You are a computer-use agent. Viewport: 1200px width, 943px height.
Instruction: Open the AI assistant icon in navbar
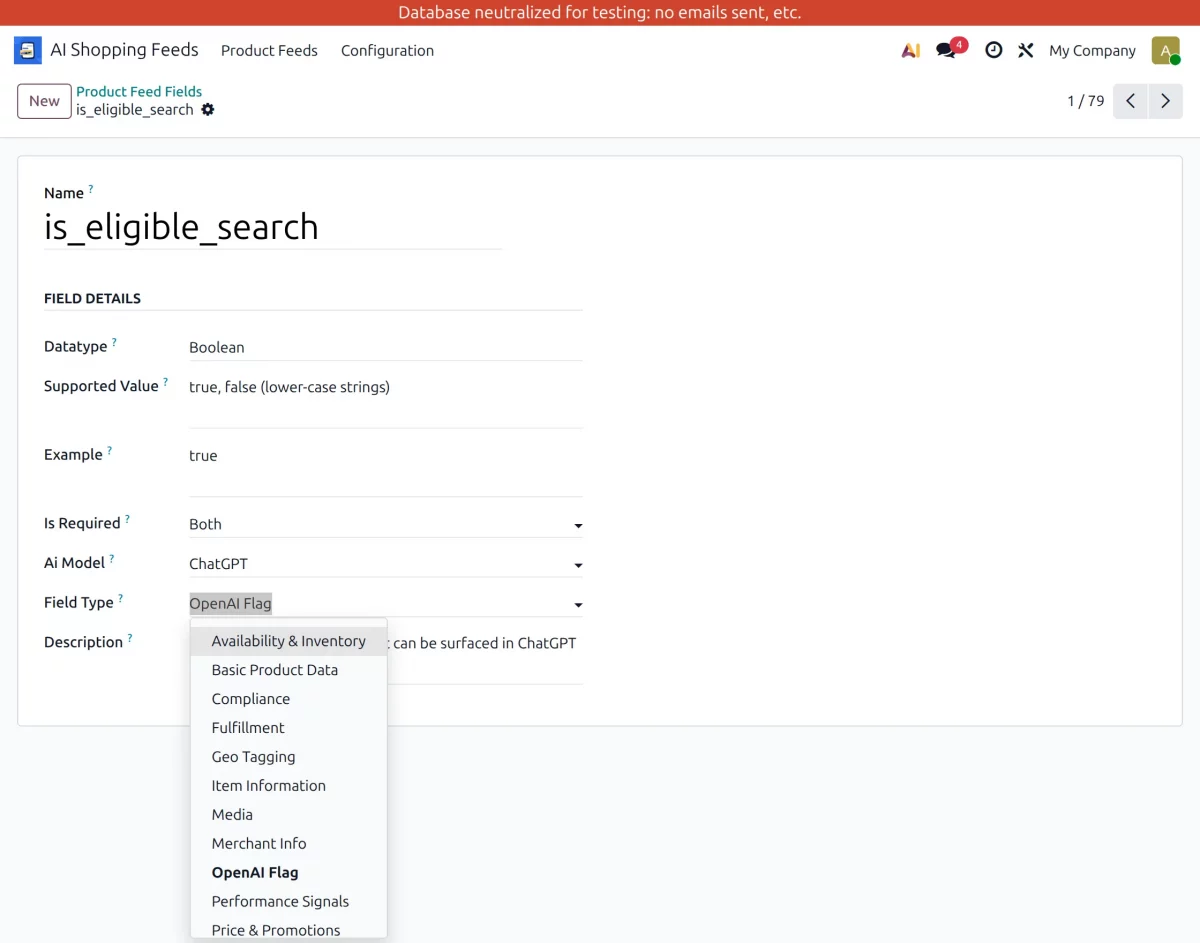point(910,50)
